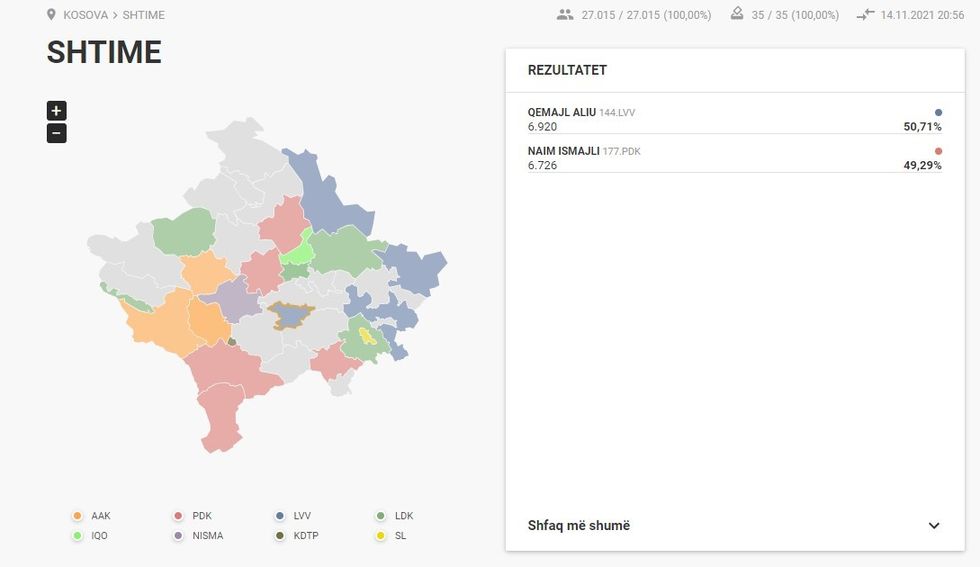Click the AAK orange legend swatch
The image size is (980, 567).
pos(78,516)
